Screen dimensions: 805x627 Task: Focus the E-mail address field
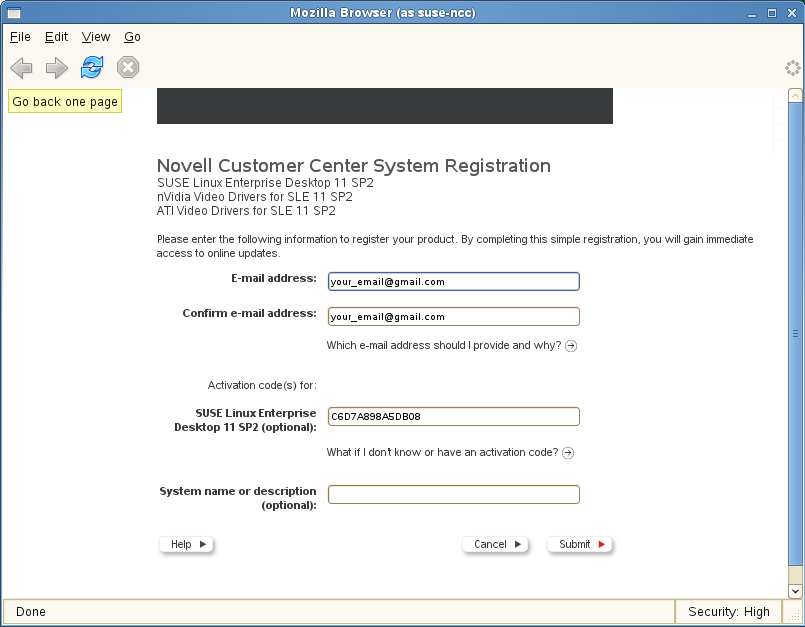point(454,281)
